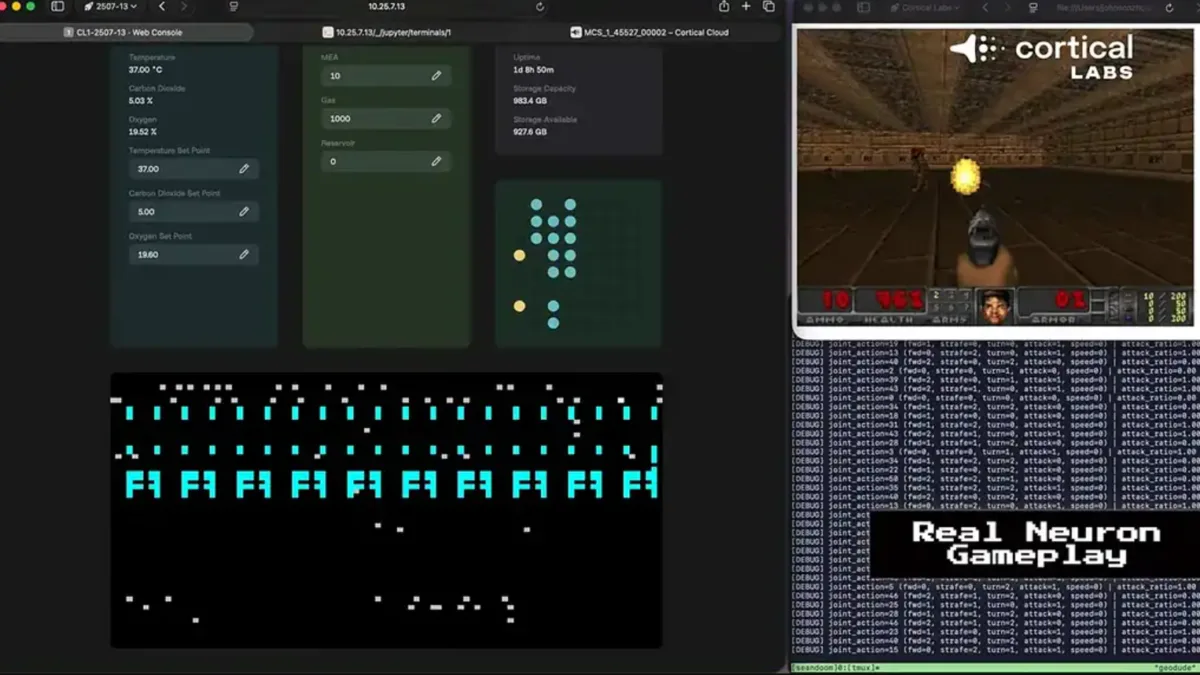The height and width of the screenshot is (675, 1200).
Task: Go back in the Cortical Labs browser window
Action: (x=985, y=7)
